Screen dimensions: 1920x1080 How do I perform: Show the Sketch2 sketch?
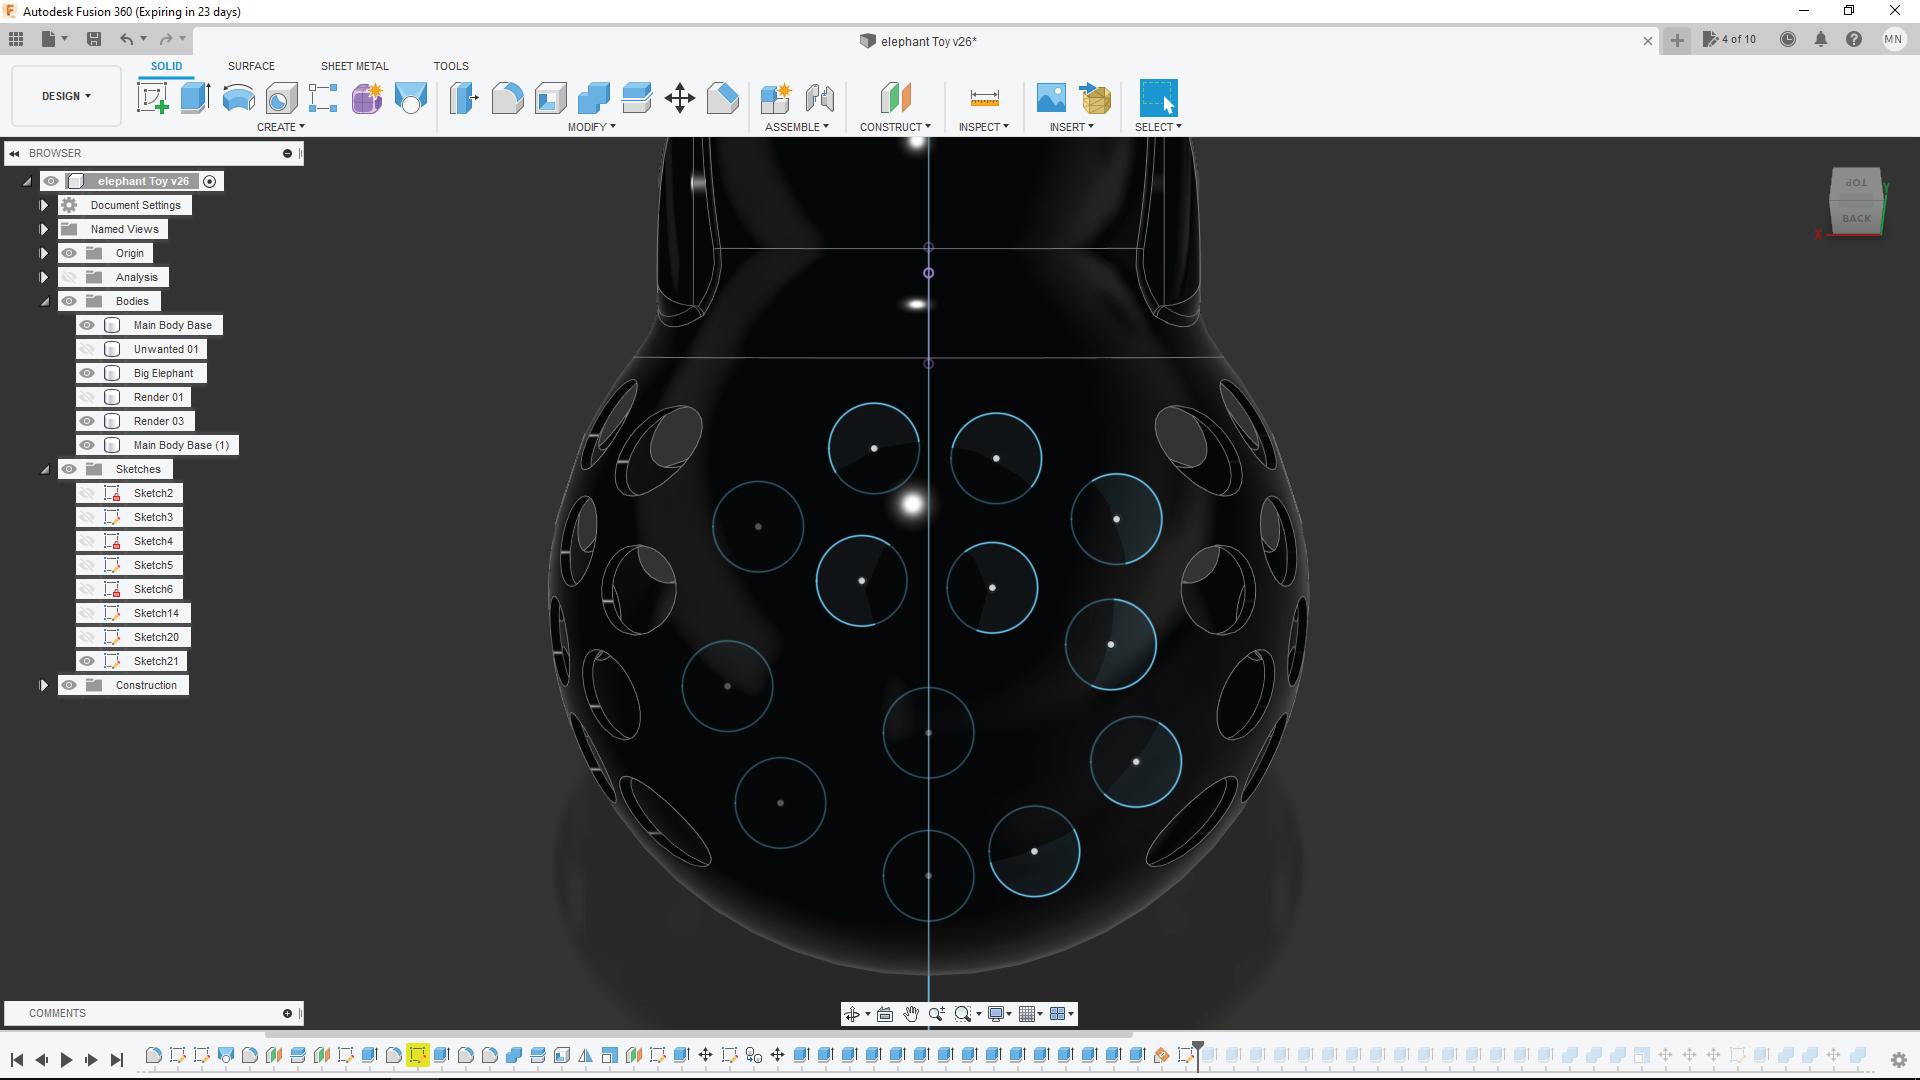[x=87, y=492]
